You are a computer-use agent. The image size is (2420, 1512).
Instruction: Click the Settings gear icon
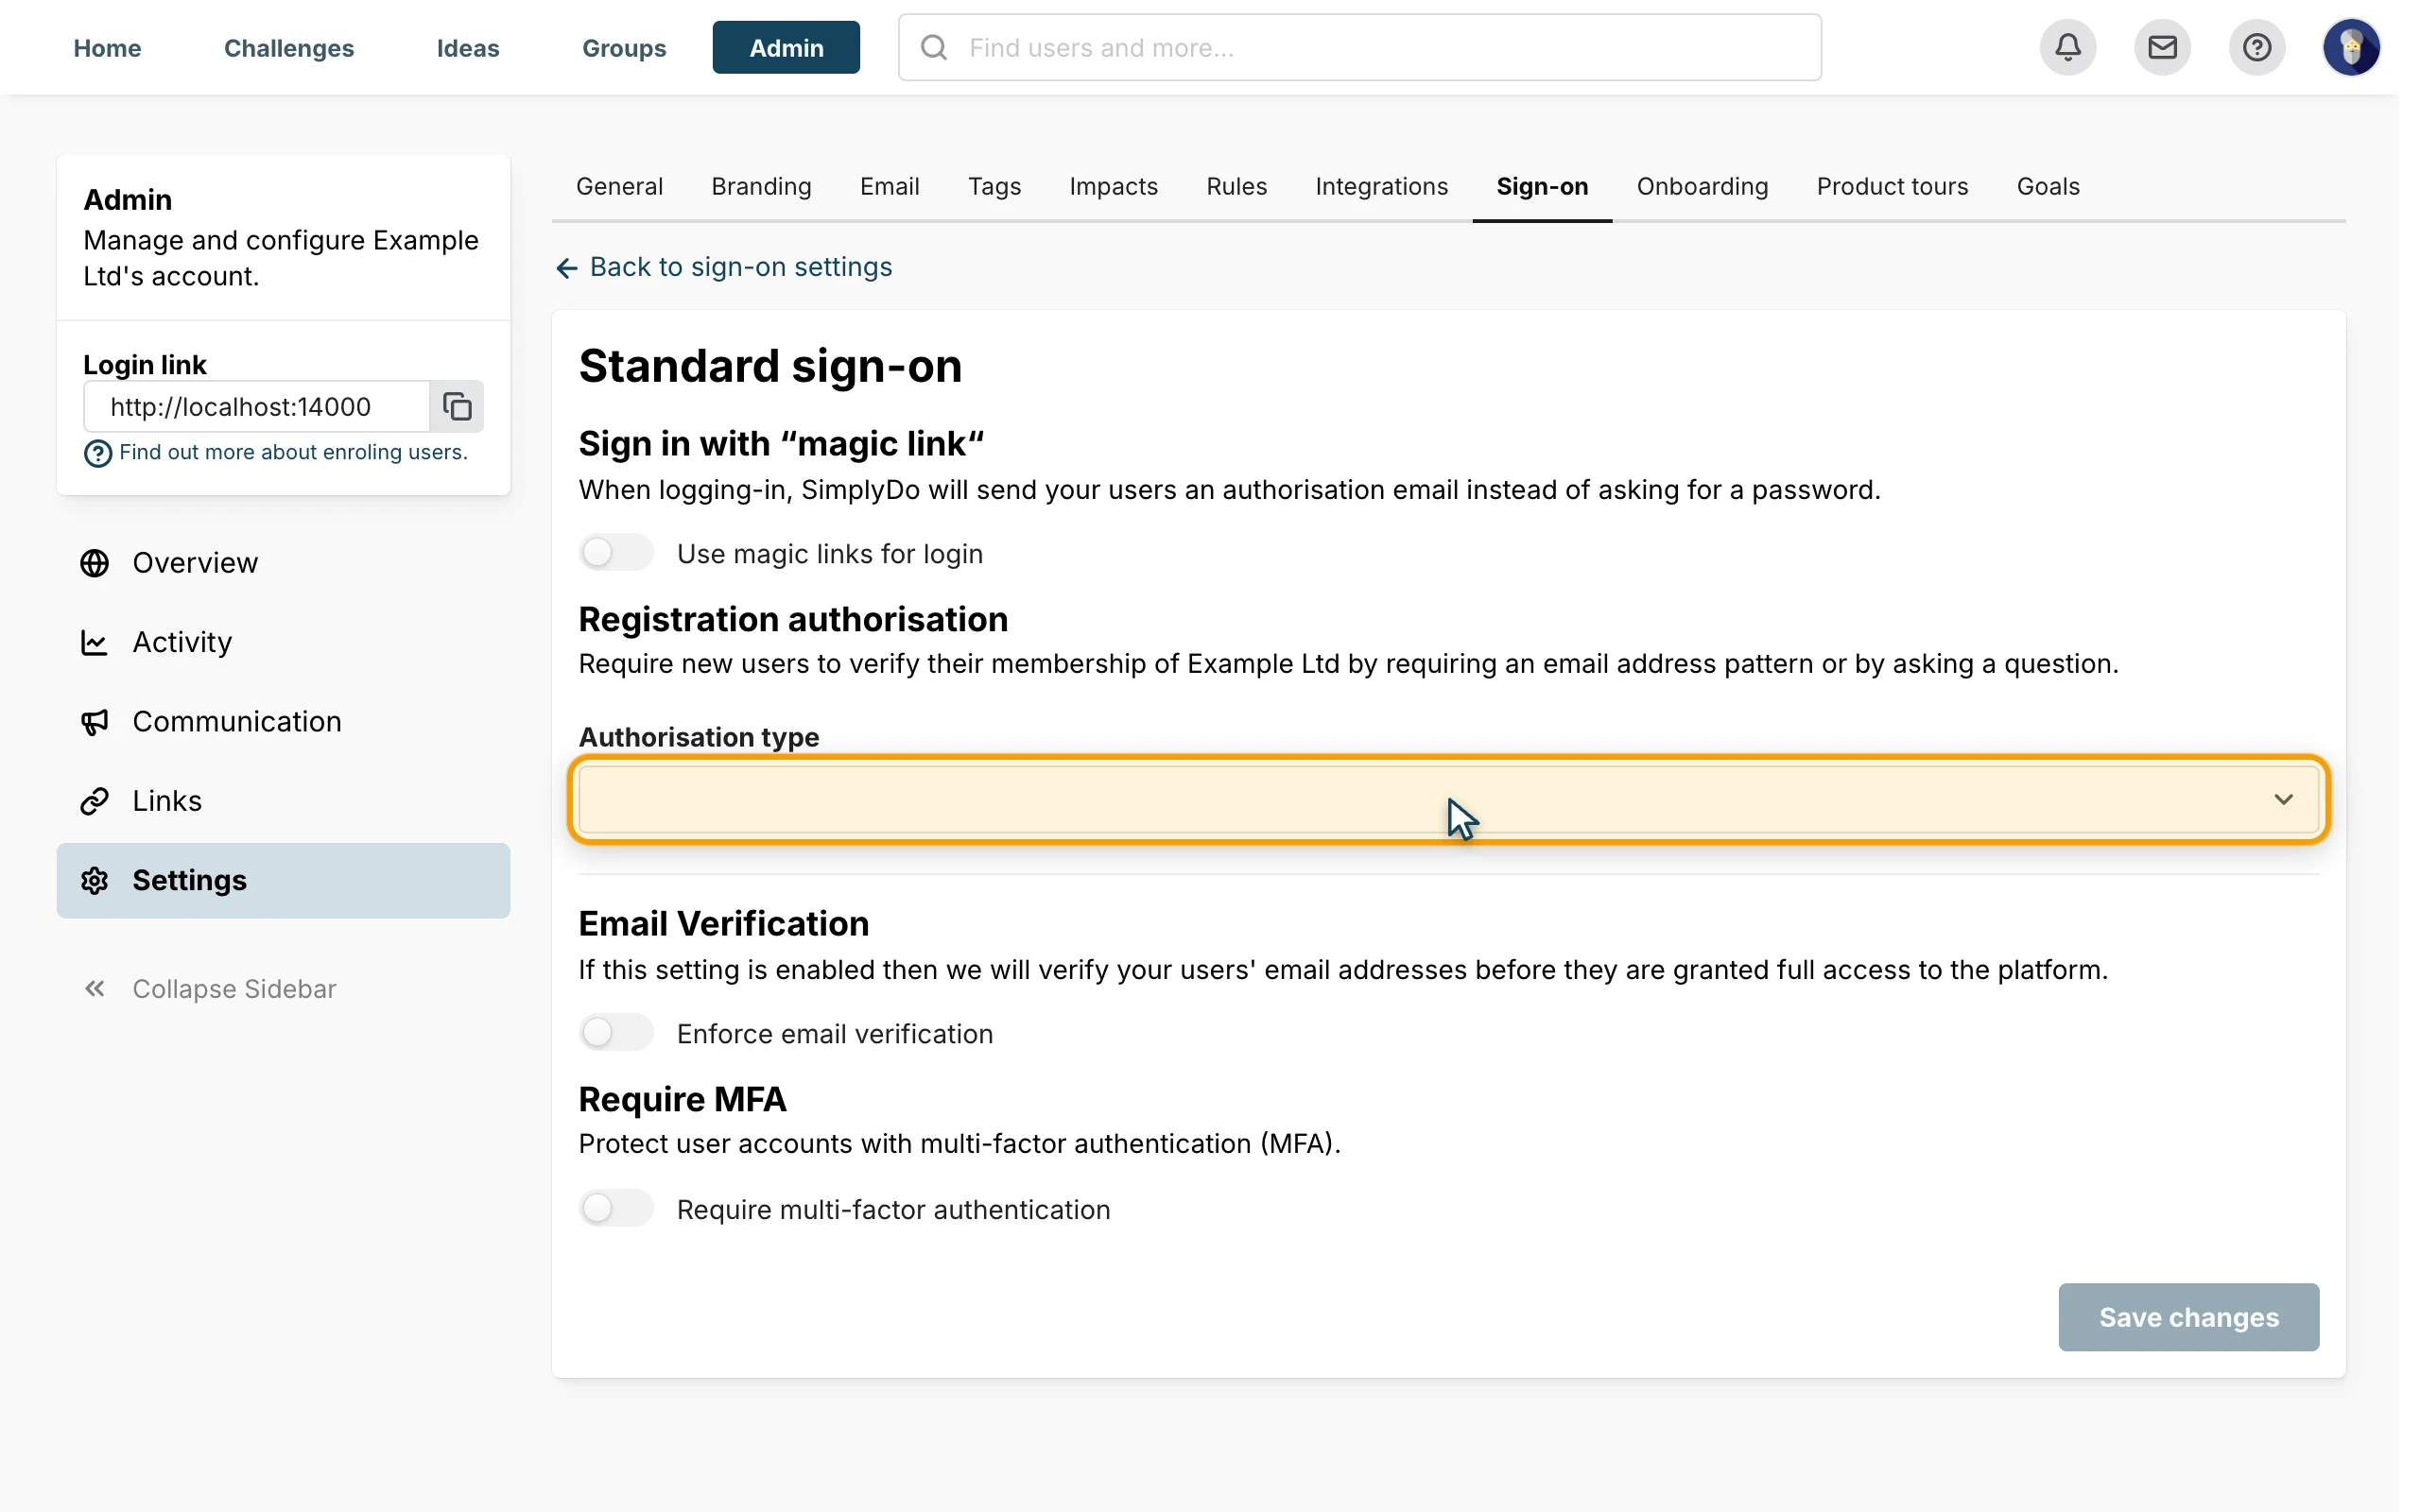tap(95, 880)
